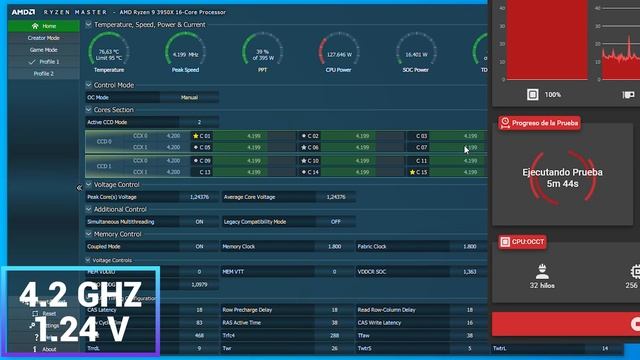The width and height of the screenshot is (640, 360).
Task: Toggle Simultaneous Multithreading ON value
Action: coord(199,222)
